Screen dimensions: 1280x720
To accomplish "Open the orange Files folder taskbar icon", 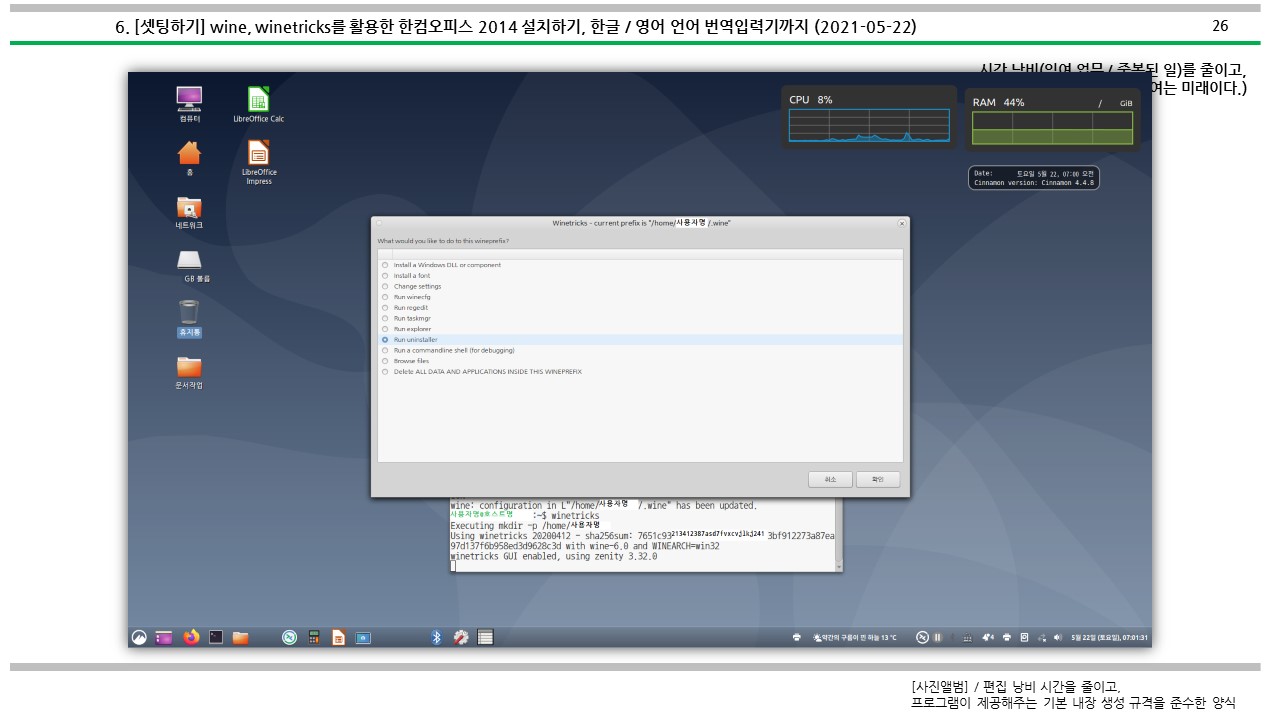I will [x=240, y=637].
